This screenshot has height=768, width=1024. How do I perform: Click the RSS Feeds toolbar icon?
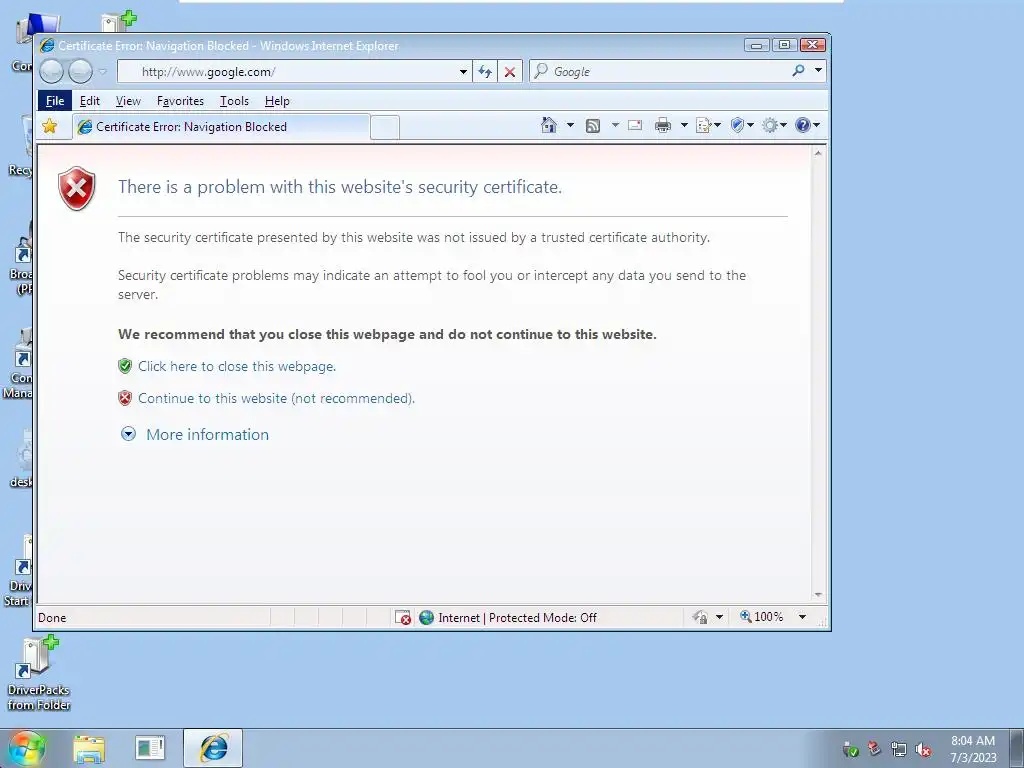tap(592, 125)
